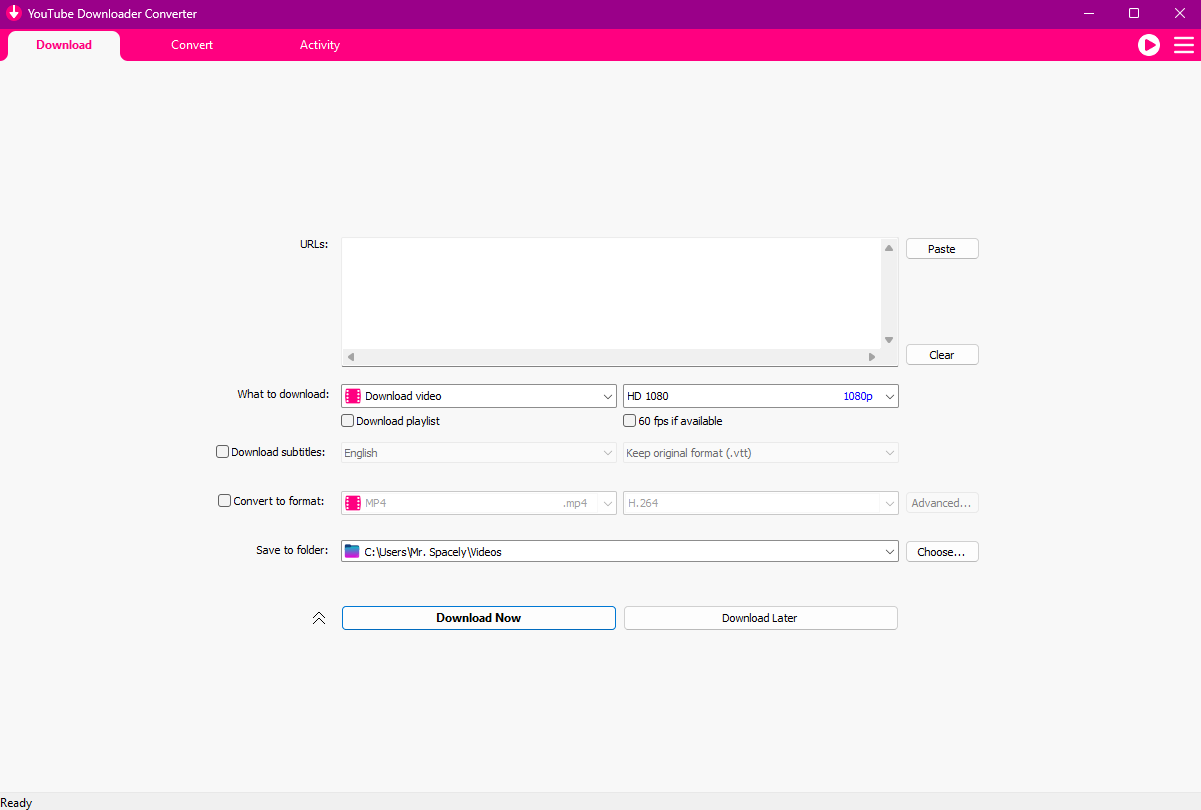Click inside the URLs text area
The image size is (1201, 810).
pos(611,293)
